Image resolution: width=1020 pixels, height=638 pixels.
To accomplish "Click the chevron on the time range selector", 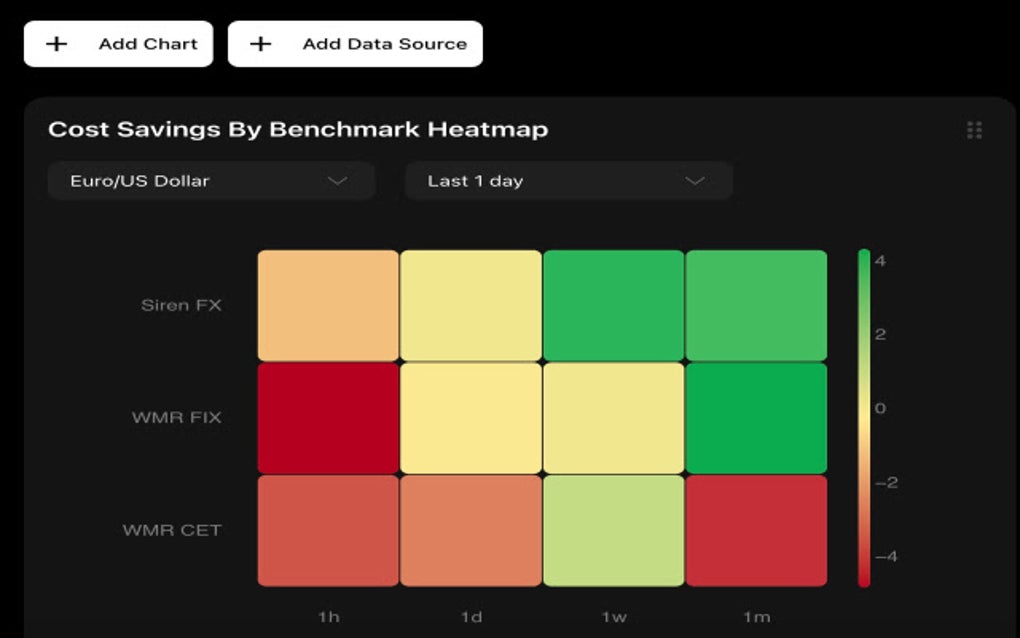I will 698,181.
